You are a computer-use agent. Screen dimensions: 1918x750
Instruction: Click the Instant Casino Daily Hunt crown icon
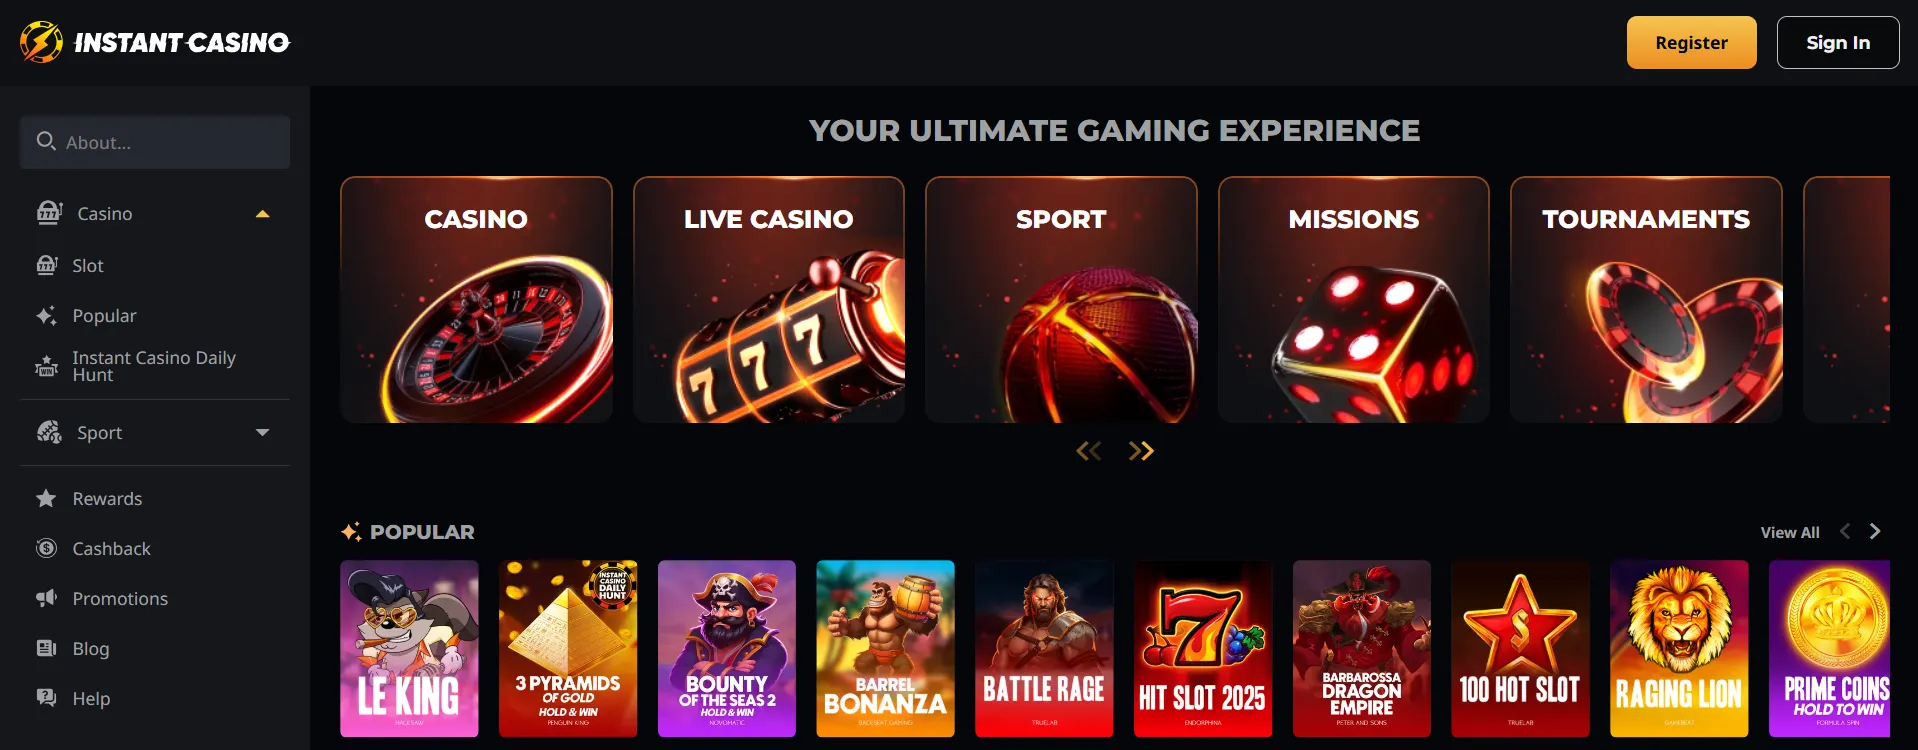coord(46,366)
